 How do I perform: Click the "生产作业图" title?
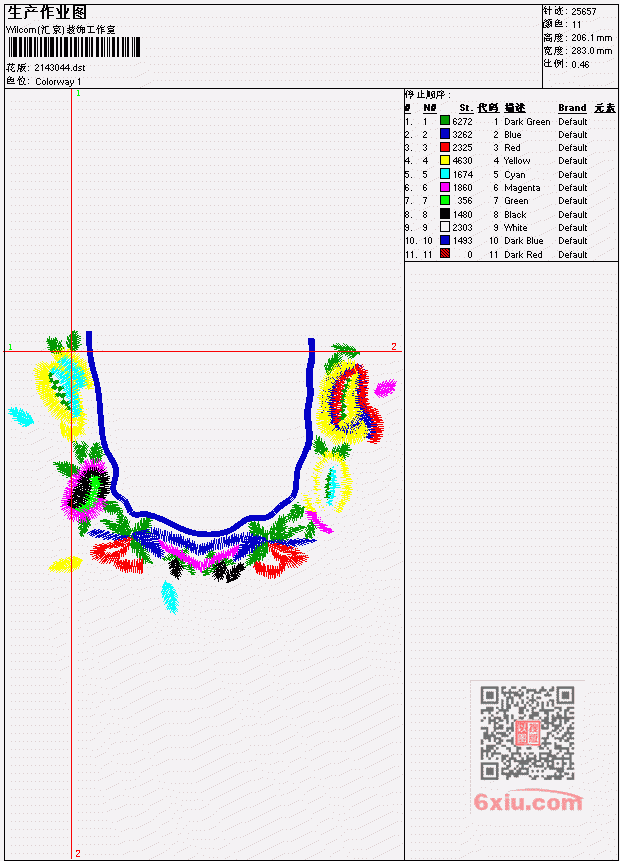pos(47,13)
